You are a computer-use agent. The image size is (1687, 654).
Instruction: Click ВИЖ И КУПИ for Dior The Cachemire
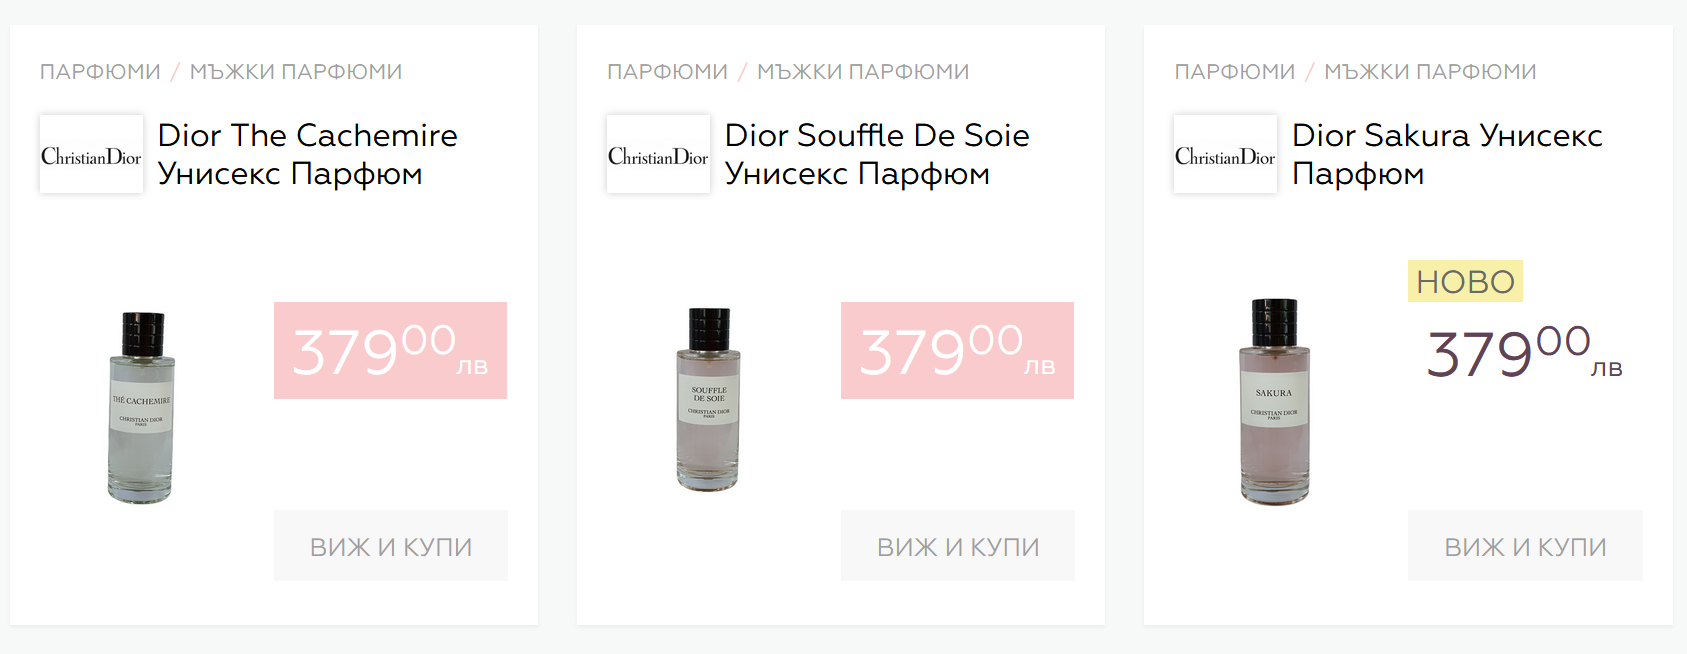click(391, 546)
